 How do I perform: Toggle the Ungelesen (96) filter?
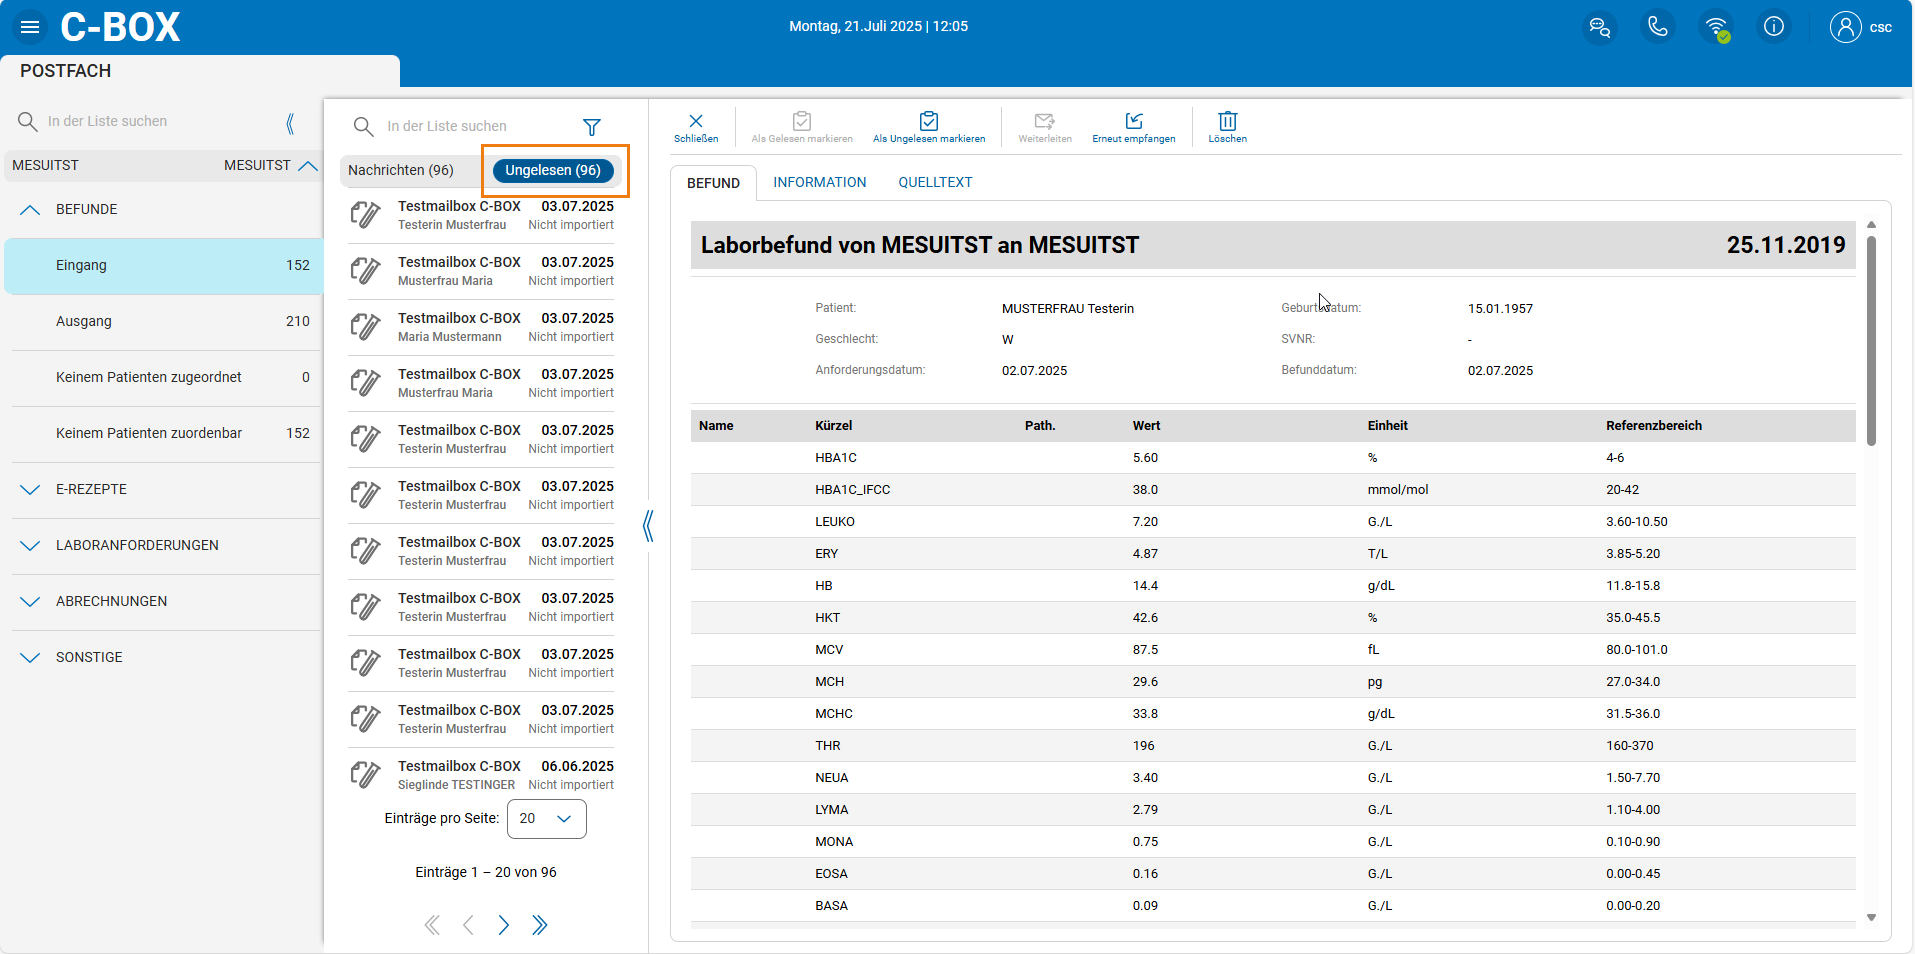click(553, 170)
